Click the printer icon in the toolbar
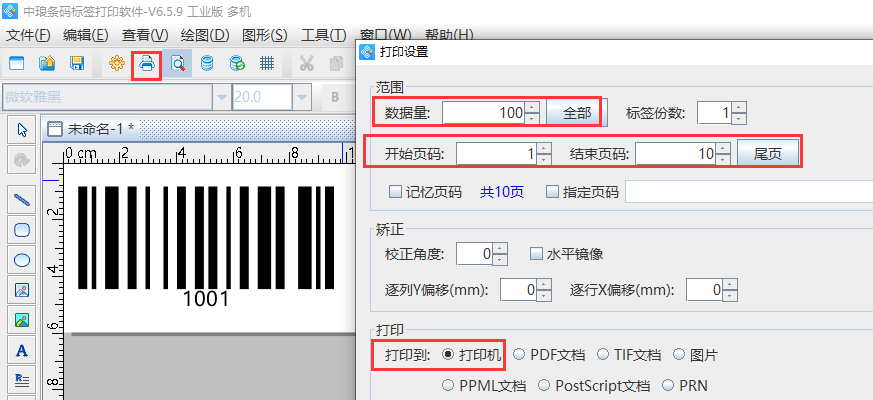873x400 pixels. [x=147, y=64]
